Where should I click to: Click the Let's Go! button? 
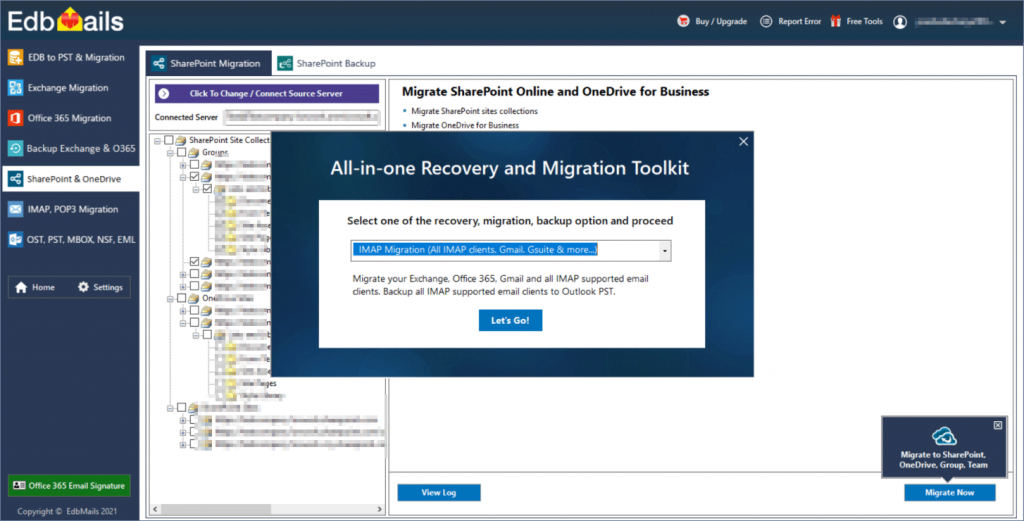click(510, 321)
